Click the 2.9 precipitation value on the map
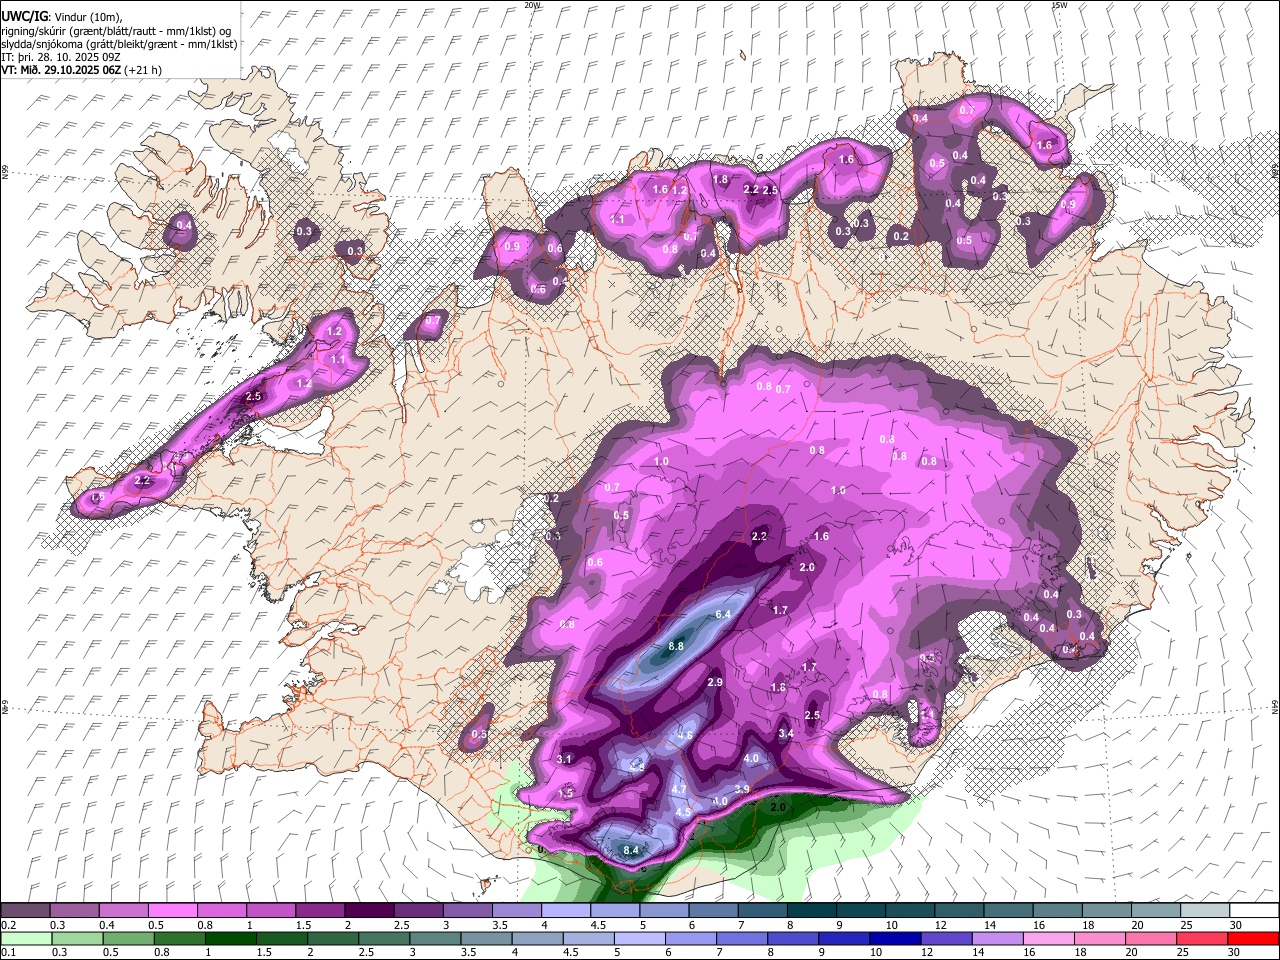This screenshot has width=1280, height=960. [x=715, y=682]
